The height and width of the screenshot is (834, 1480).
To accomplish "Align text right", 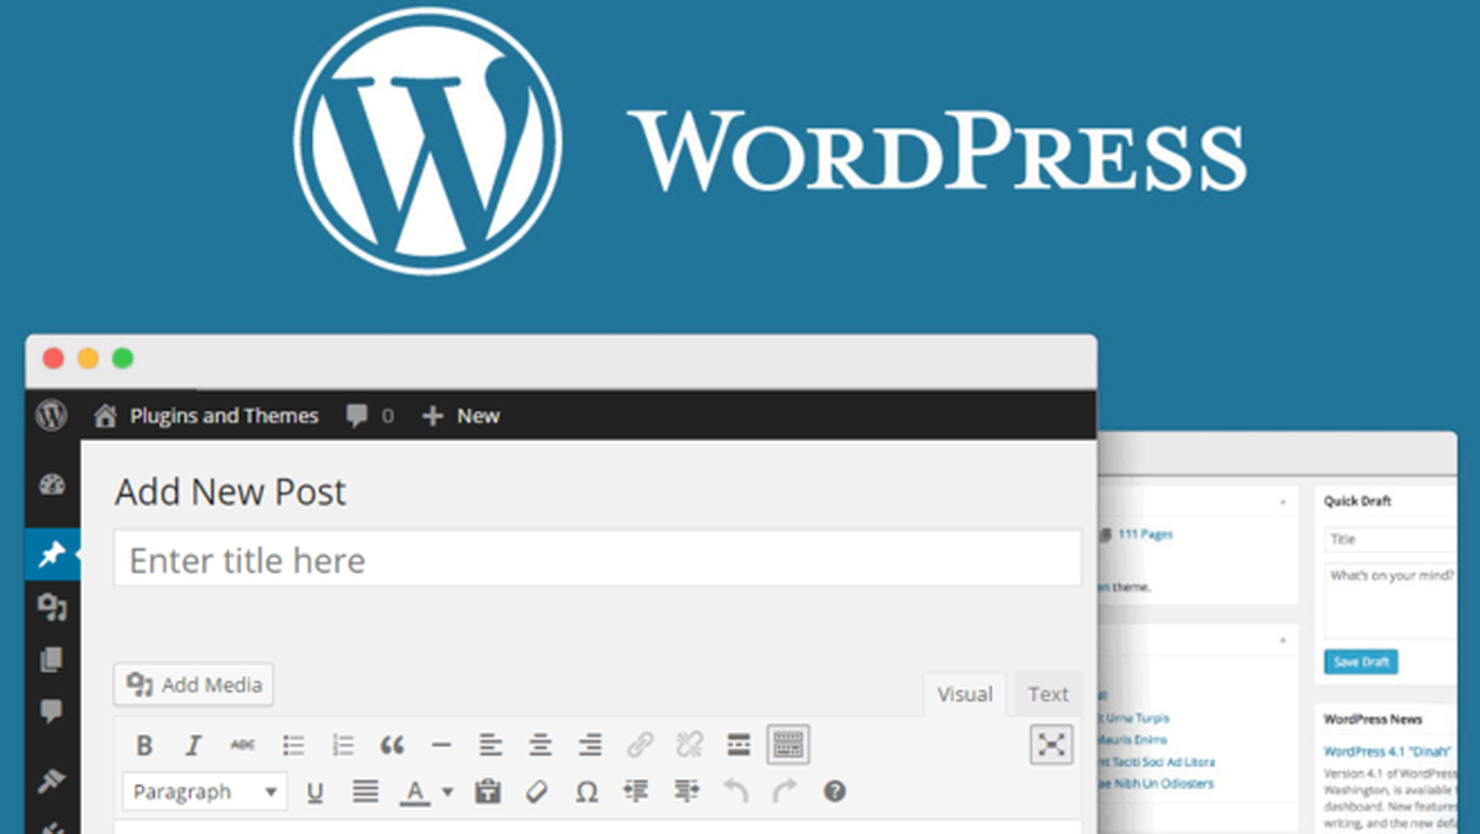I will [x=590, y=745].
